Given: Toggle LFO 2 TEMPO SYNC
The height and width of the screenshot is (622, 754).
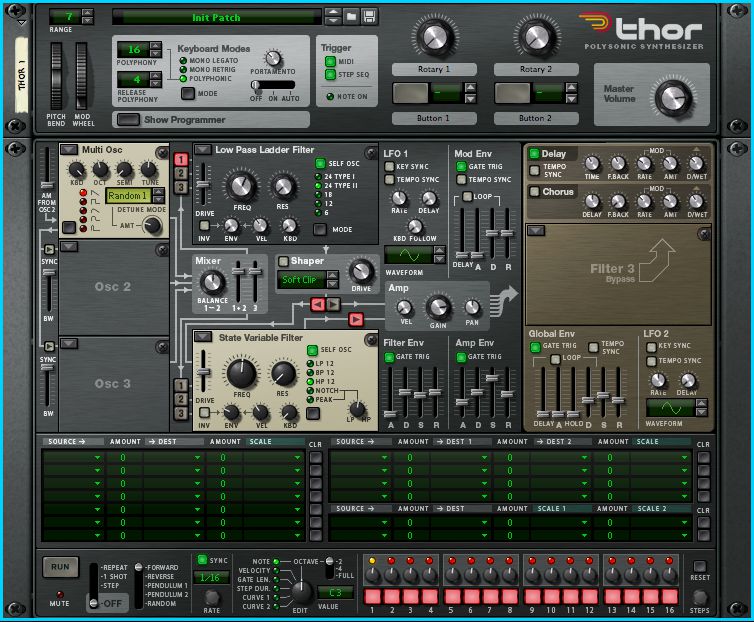Looking at the screenshot, I should pos(652,361).
